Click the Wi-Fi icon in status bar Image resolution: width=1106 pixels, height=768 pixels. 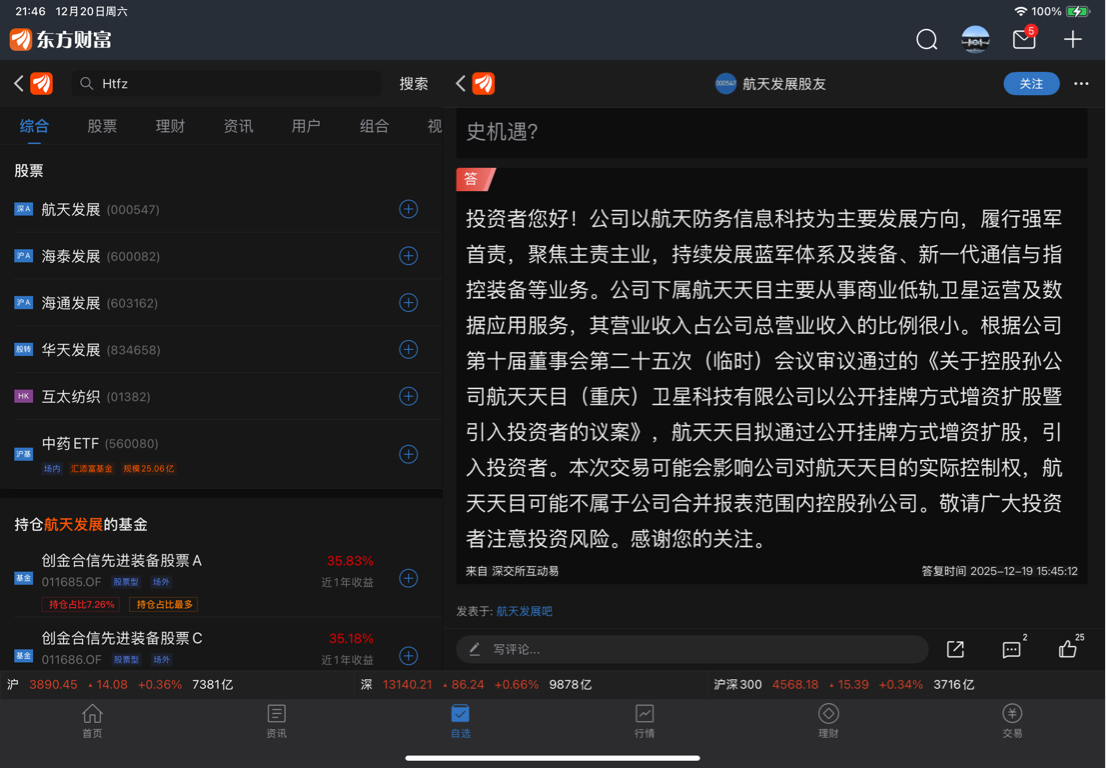[x=1020, y=11]
